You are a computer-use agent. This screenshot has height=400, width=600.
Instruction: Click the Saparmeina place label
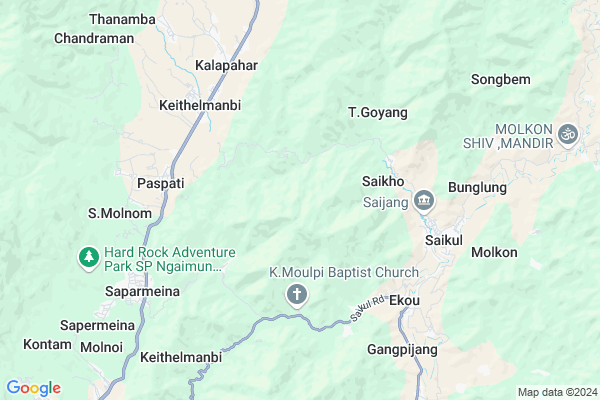142,292
